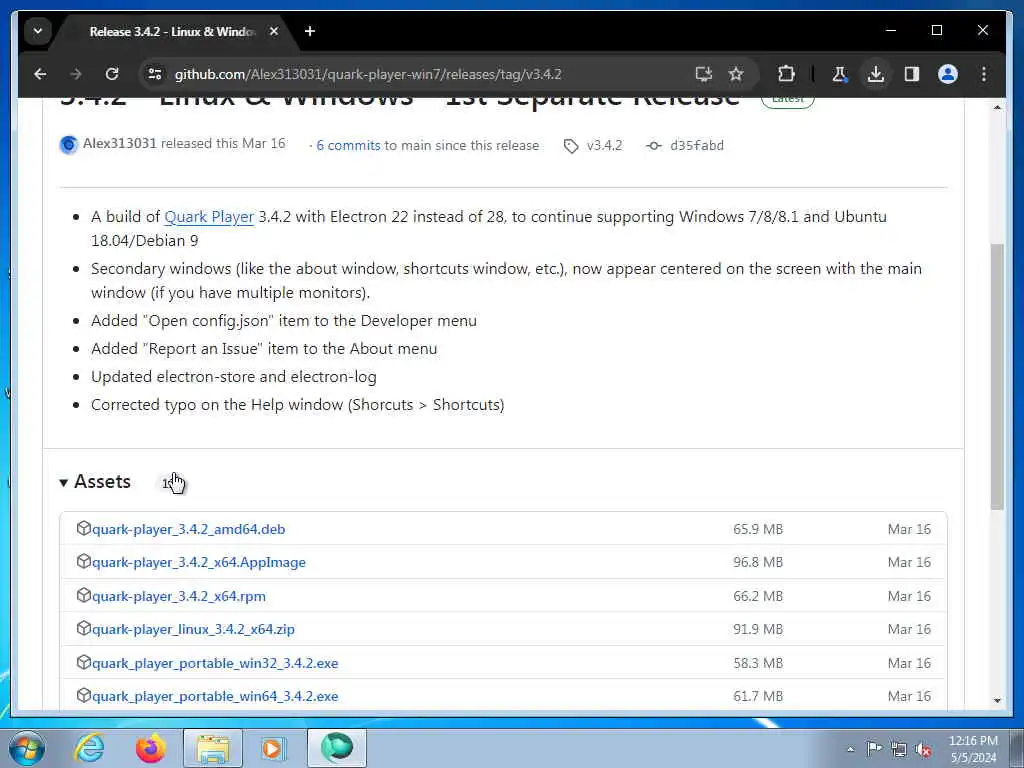Toggle the browser side panel
The width and height of the screenshot is (1024, 768).
tap(912, 74)
